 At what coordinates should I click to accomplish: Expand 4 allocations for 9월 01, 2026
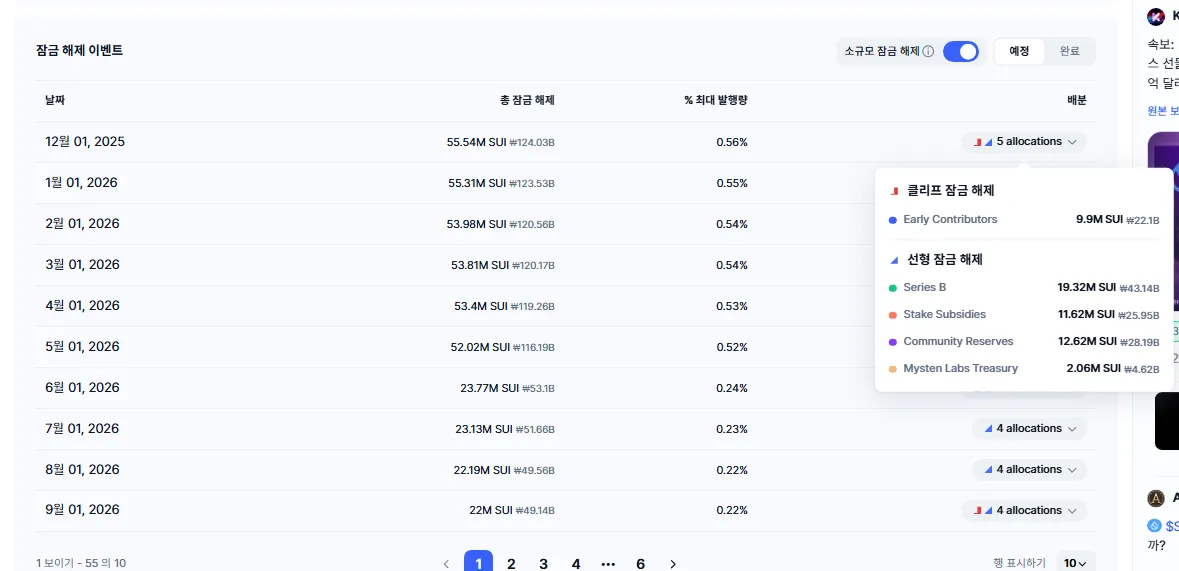[x=1024, y=511]
